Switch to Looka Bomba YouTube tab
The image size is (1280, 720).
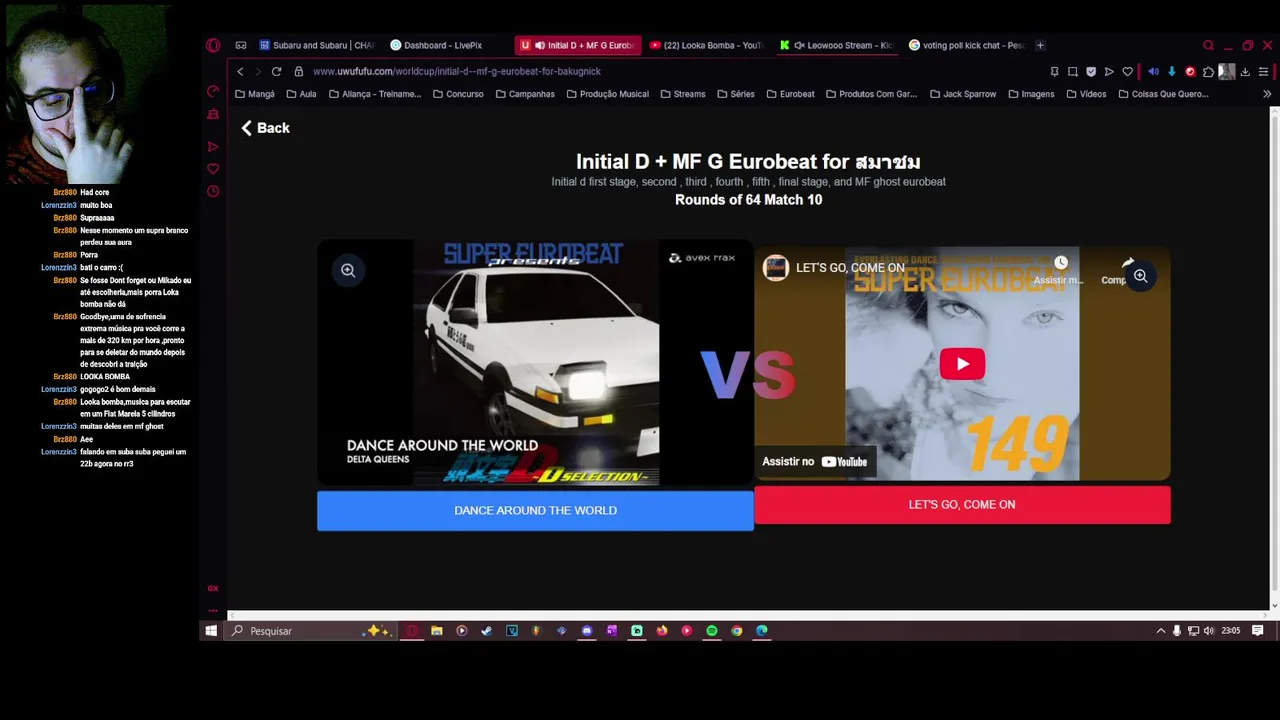click(706, 45)
